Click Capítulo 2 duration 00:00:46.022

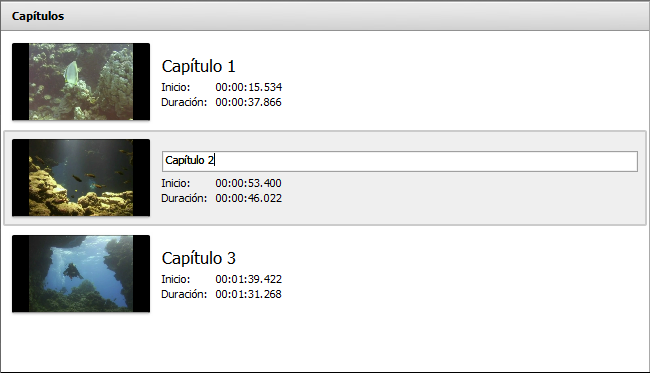coord(249,198)
